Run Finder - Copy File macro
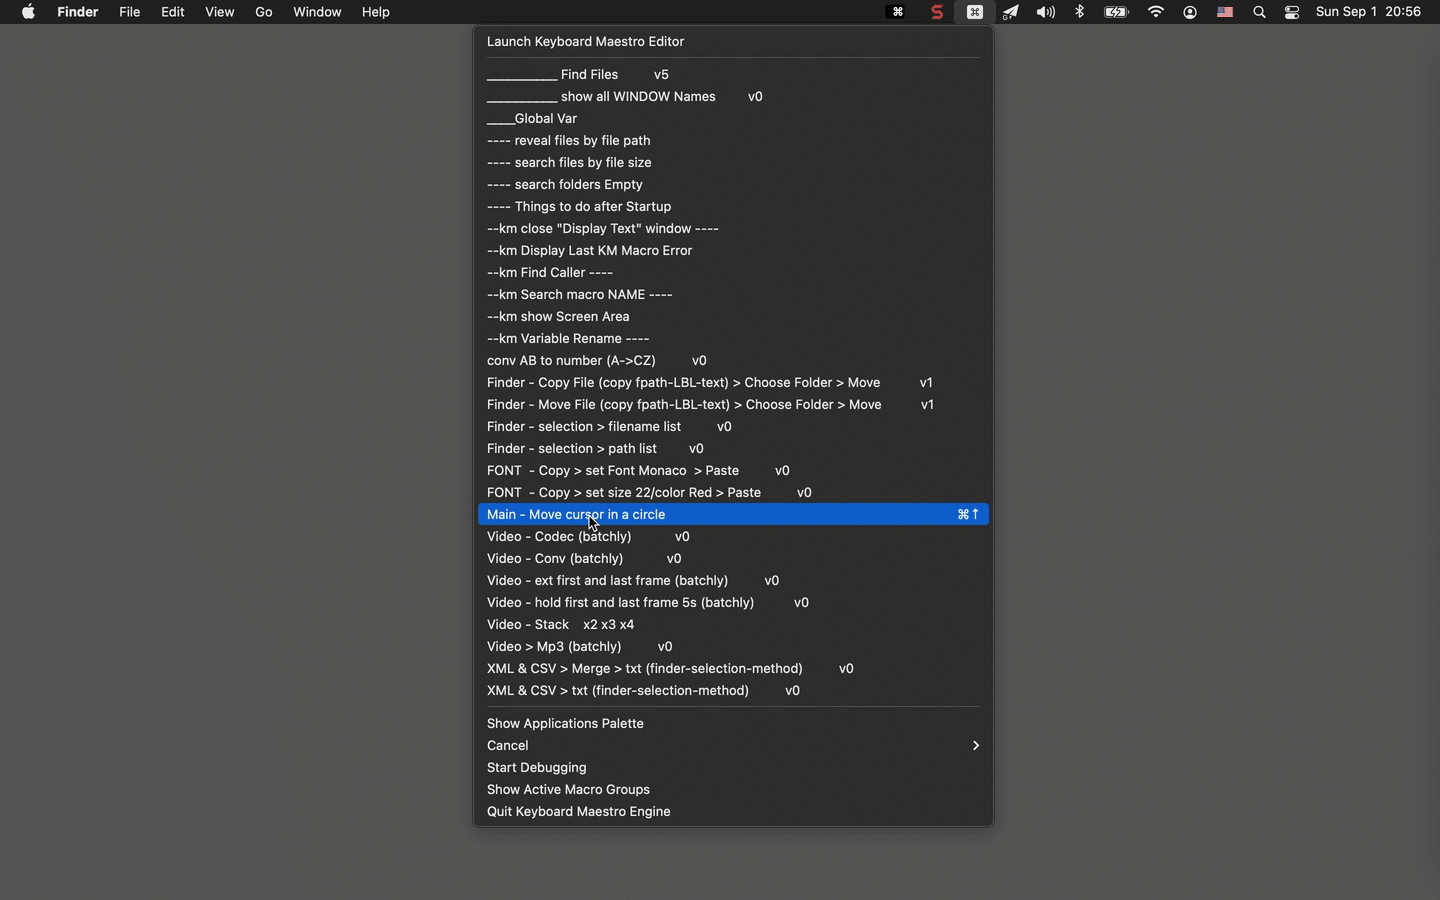Screen dimensions: 1440x900 click(x=733, y=383)
